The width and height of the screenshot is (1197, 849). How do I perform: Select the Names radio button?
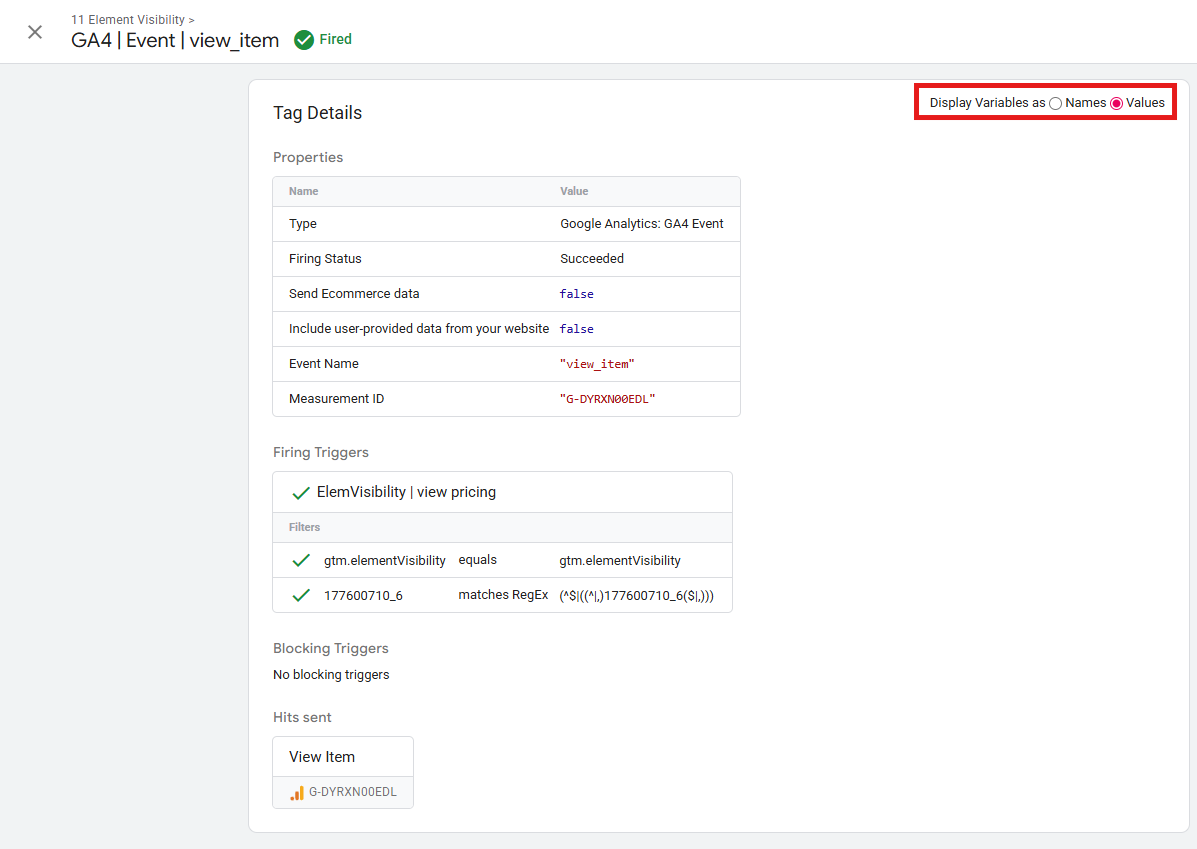[1055, 103]
